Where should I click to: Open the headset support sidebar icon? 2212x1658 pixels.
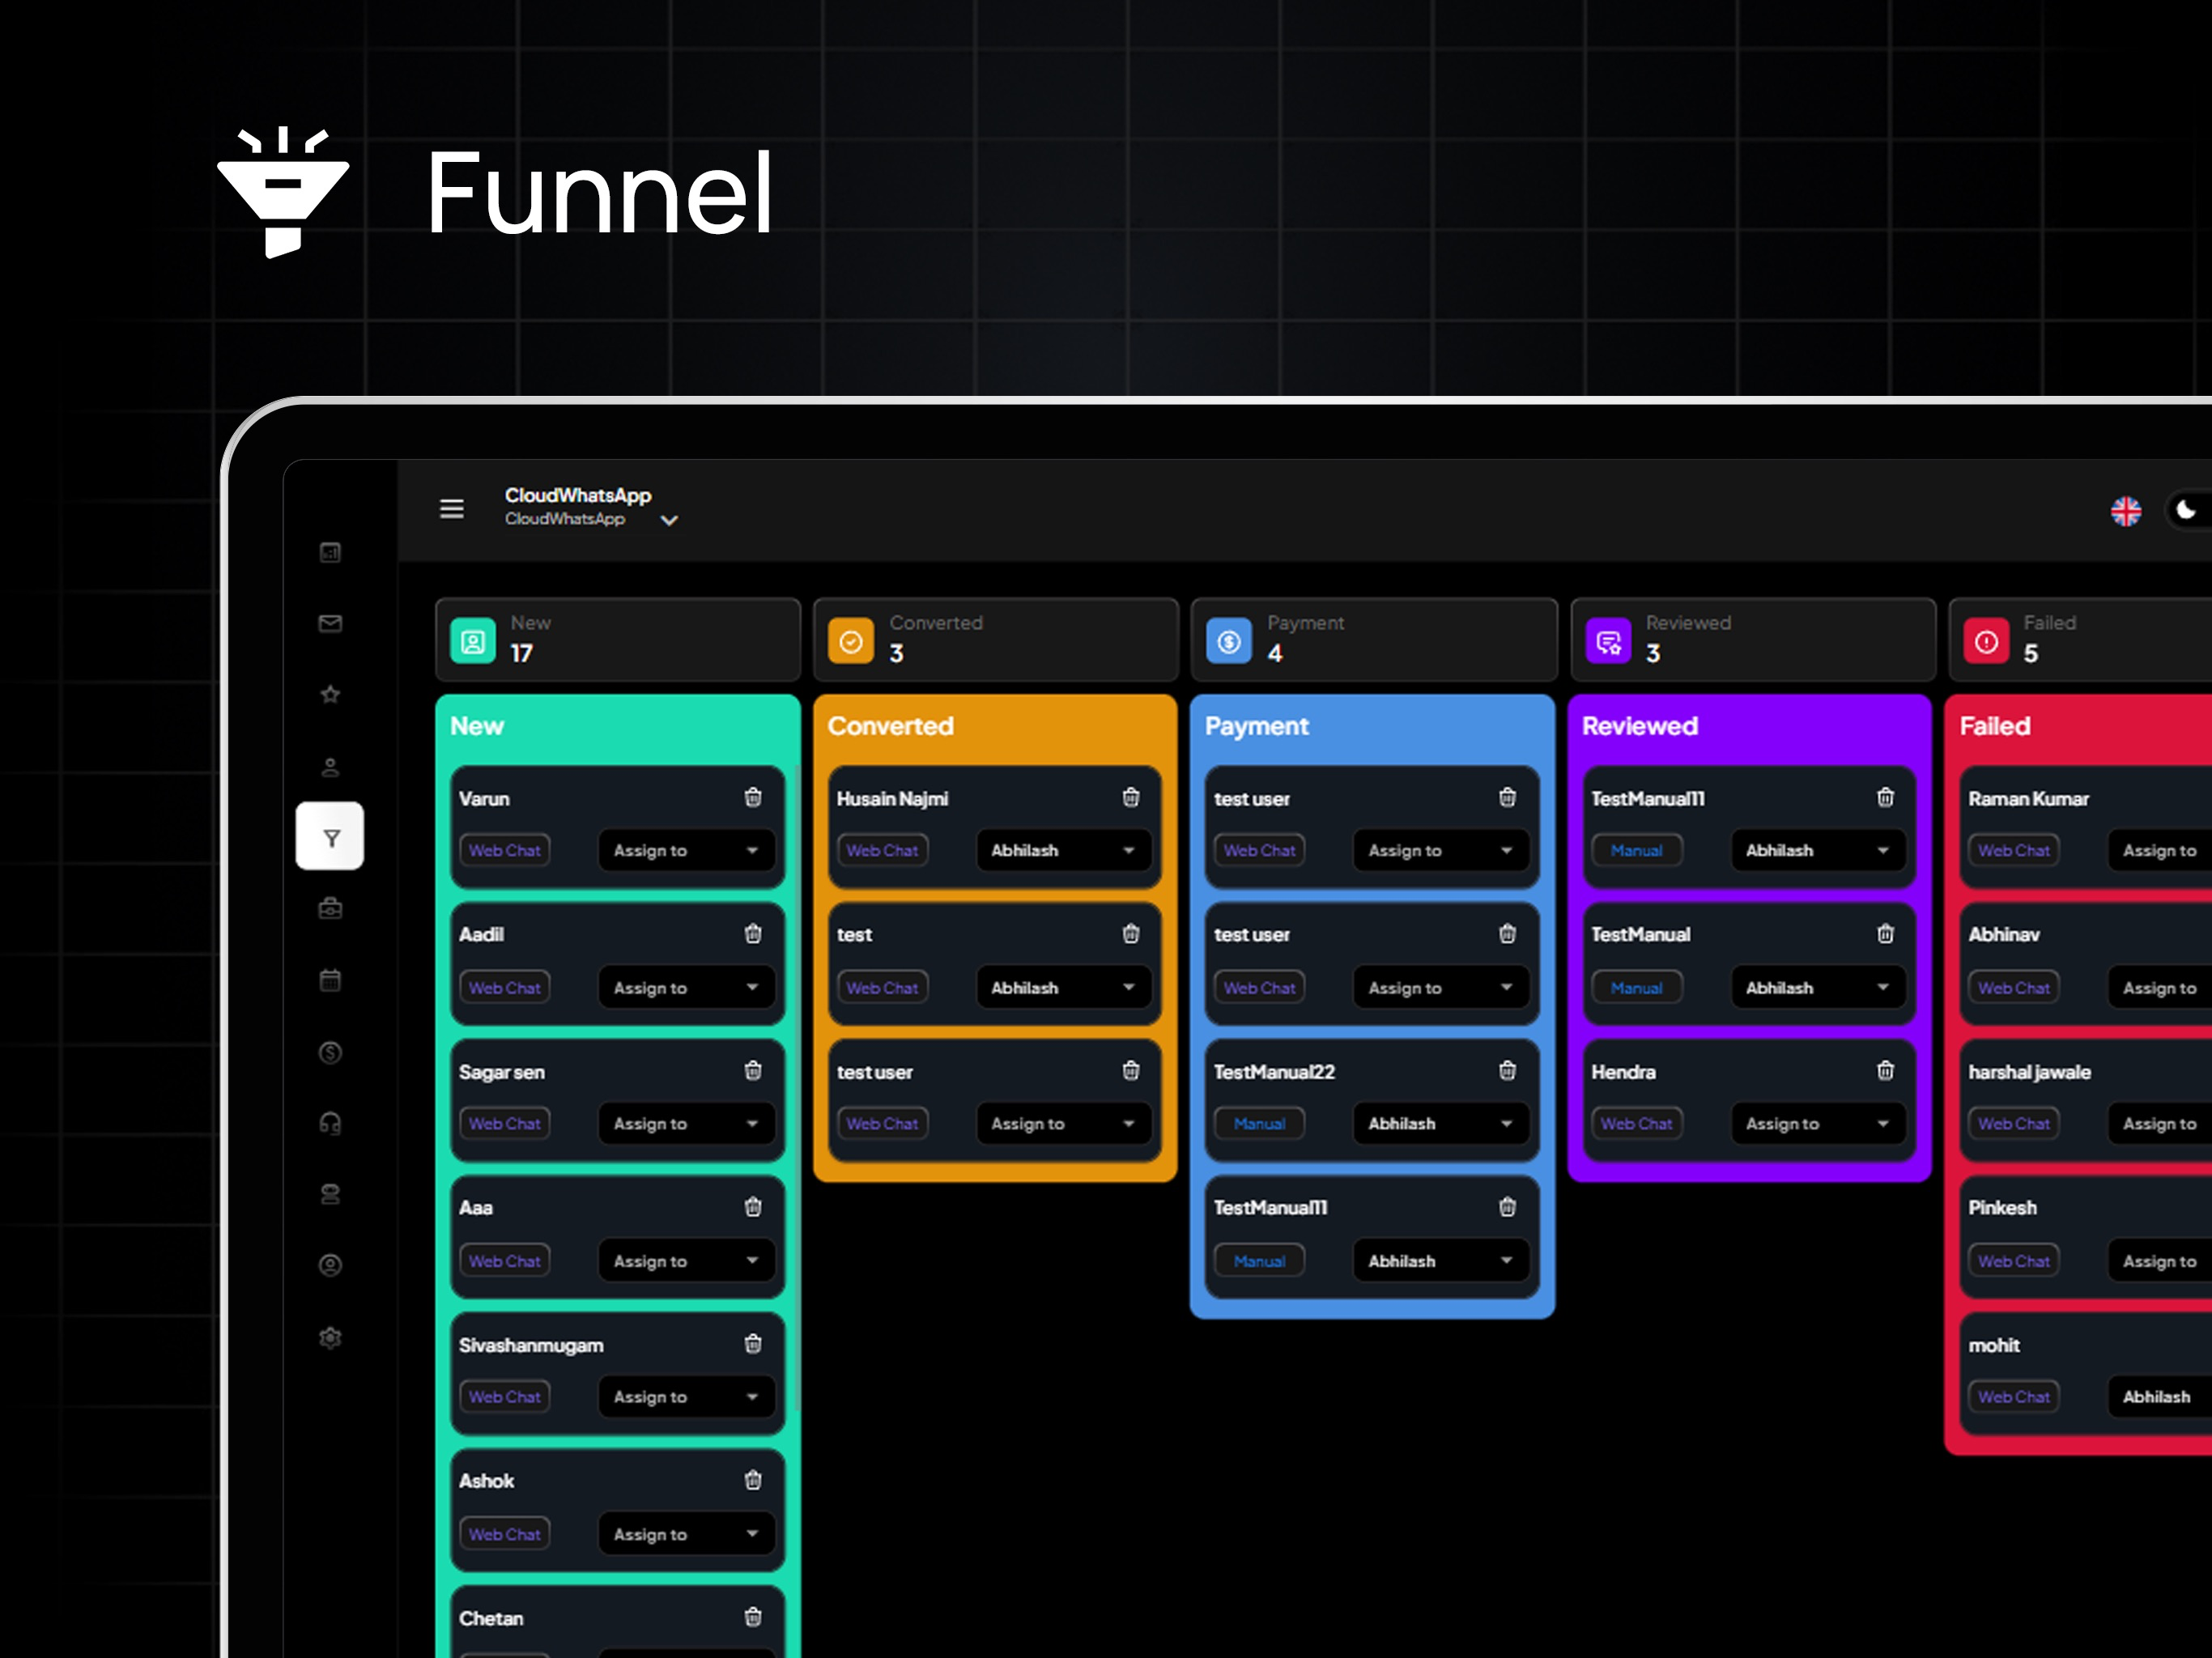click(330, 1123)
